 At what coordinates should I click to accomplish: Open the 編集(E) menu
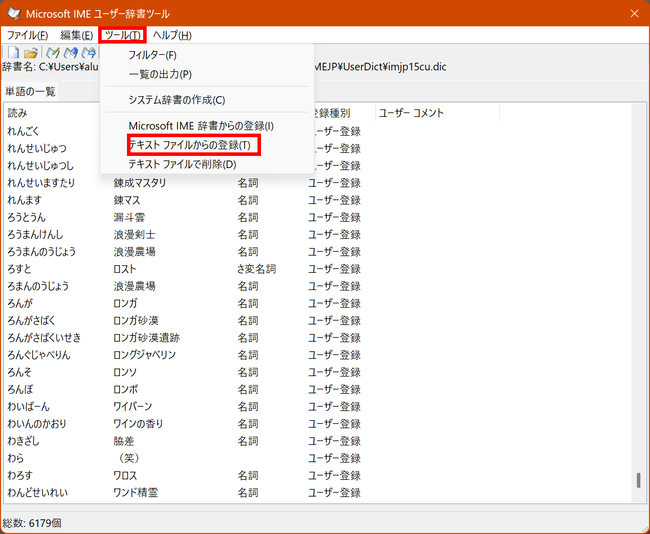point(76,35)
